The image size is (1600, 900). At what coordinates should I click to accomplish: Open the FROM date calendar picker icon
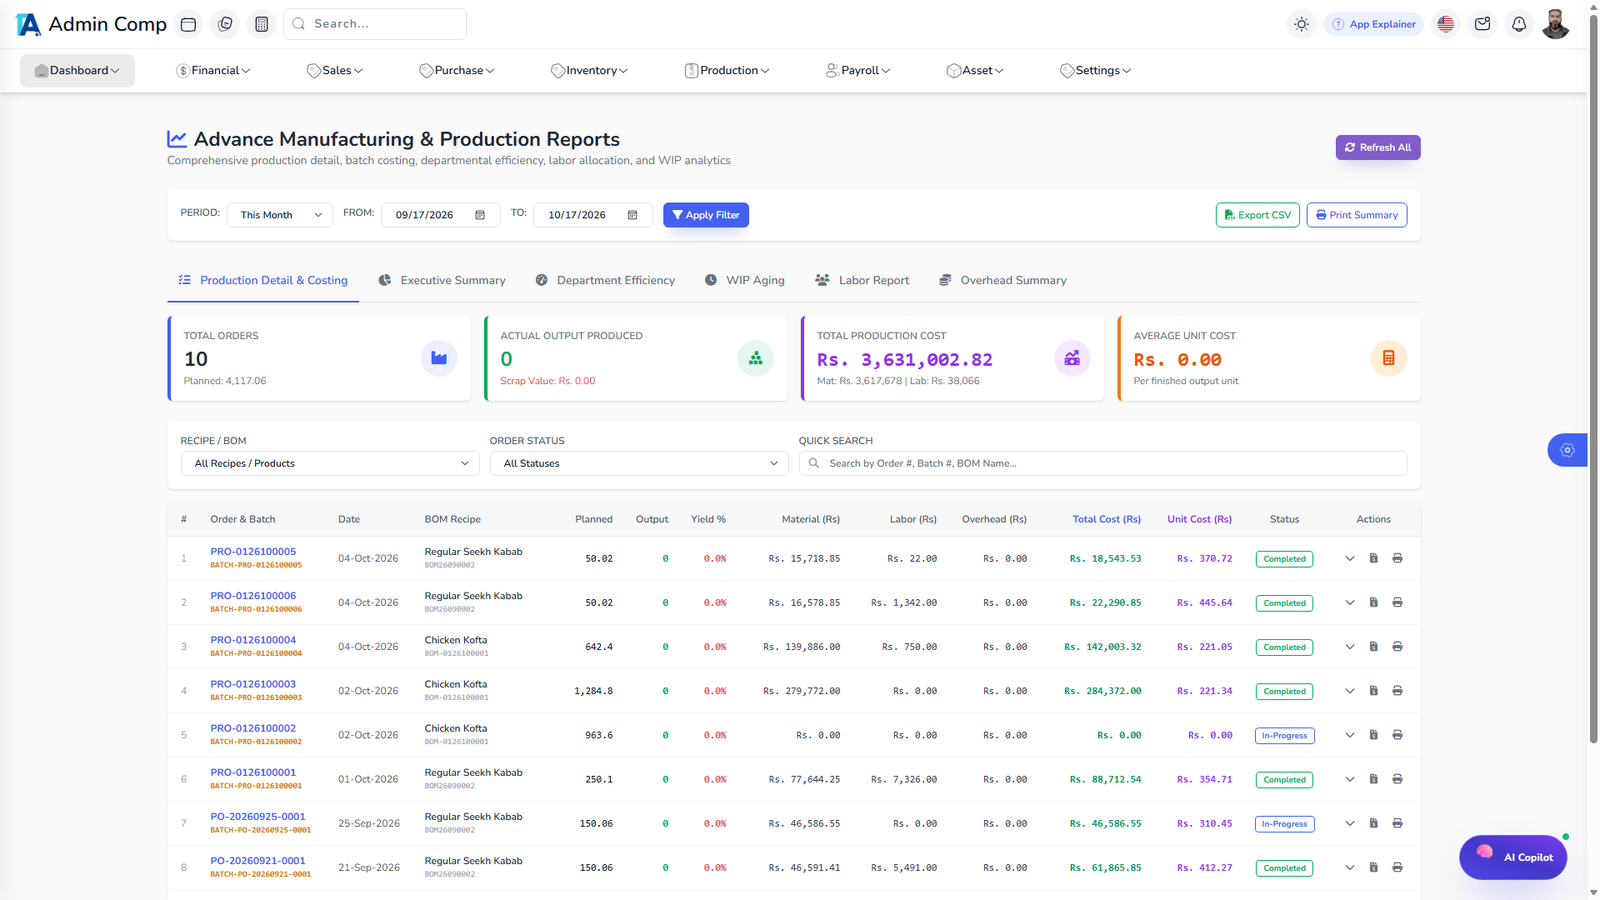[480, 215]
